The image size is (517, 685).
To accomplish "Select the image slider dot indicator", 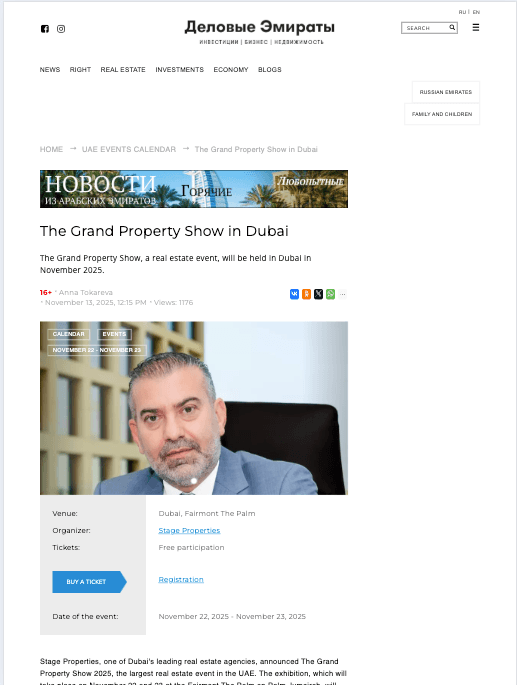I will point(194,481).
